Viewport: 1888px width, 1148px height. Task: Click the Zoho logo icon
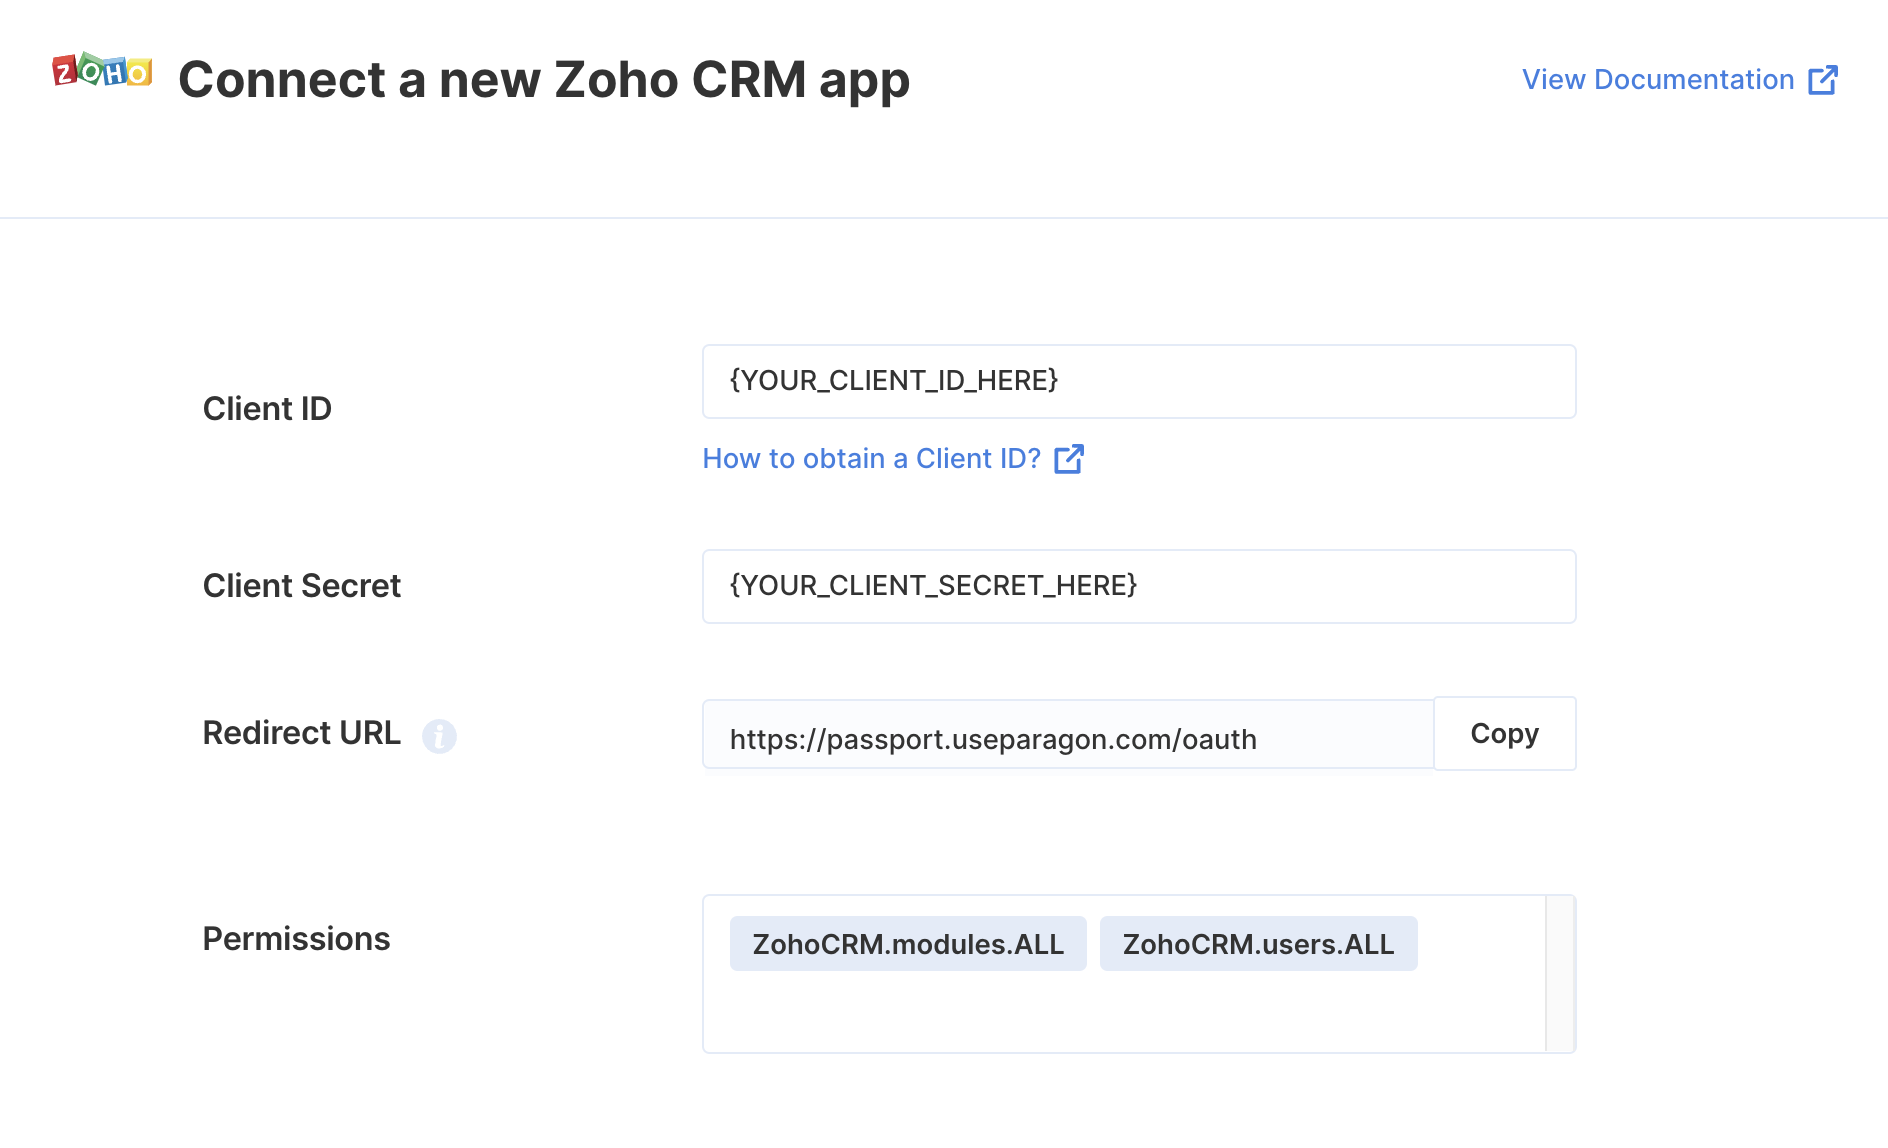[102, 70]
